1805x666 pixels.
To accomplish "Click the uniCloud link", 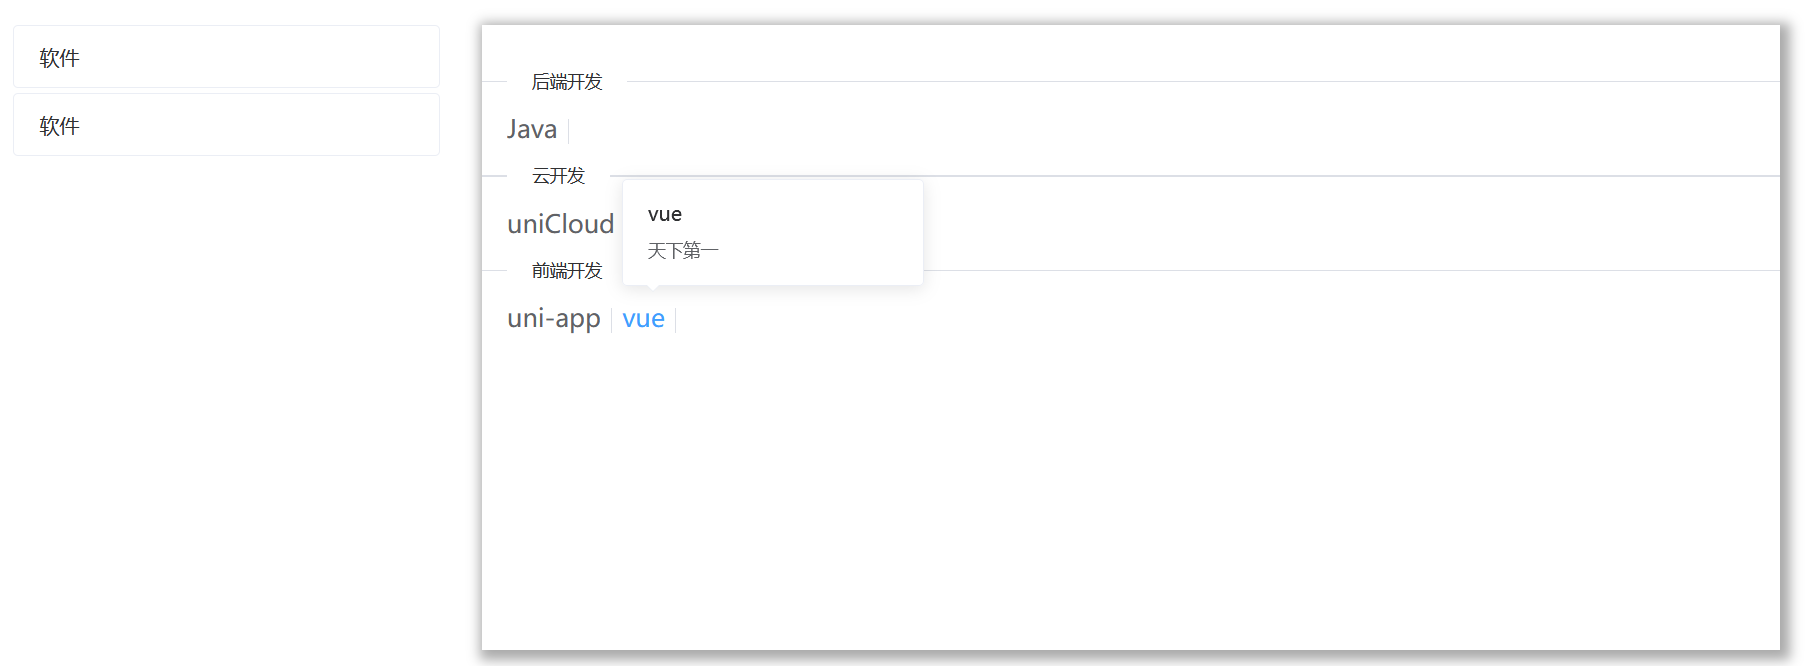I will [560, 224].
